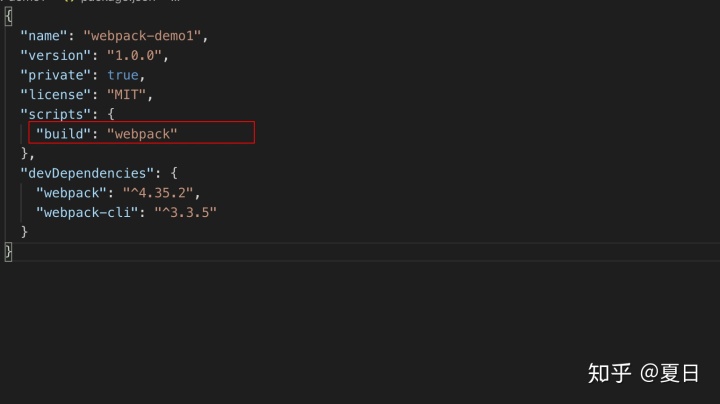Click the true boolean value
The width and height of the screenshot is (720, 404).
pyautogui.click(x=123, y=75)
